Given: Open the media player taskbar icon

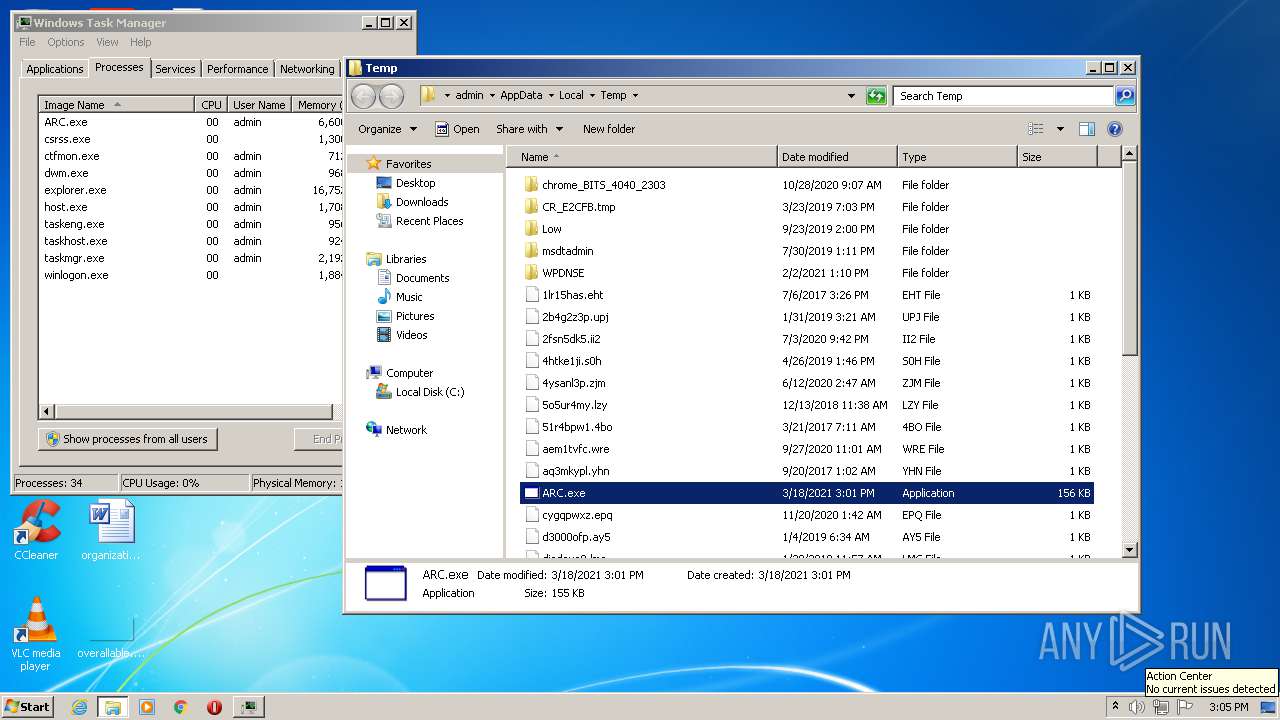Looking at the screenshot, I should pyautogui.click(x=147, y=707).
